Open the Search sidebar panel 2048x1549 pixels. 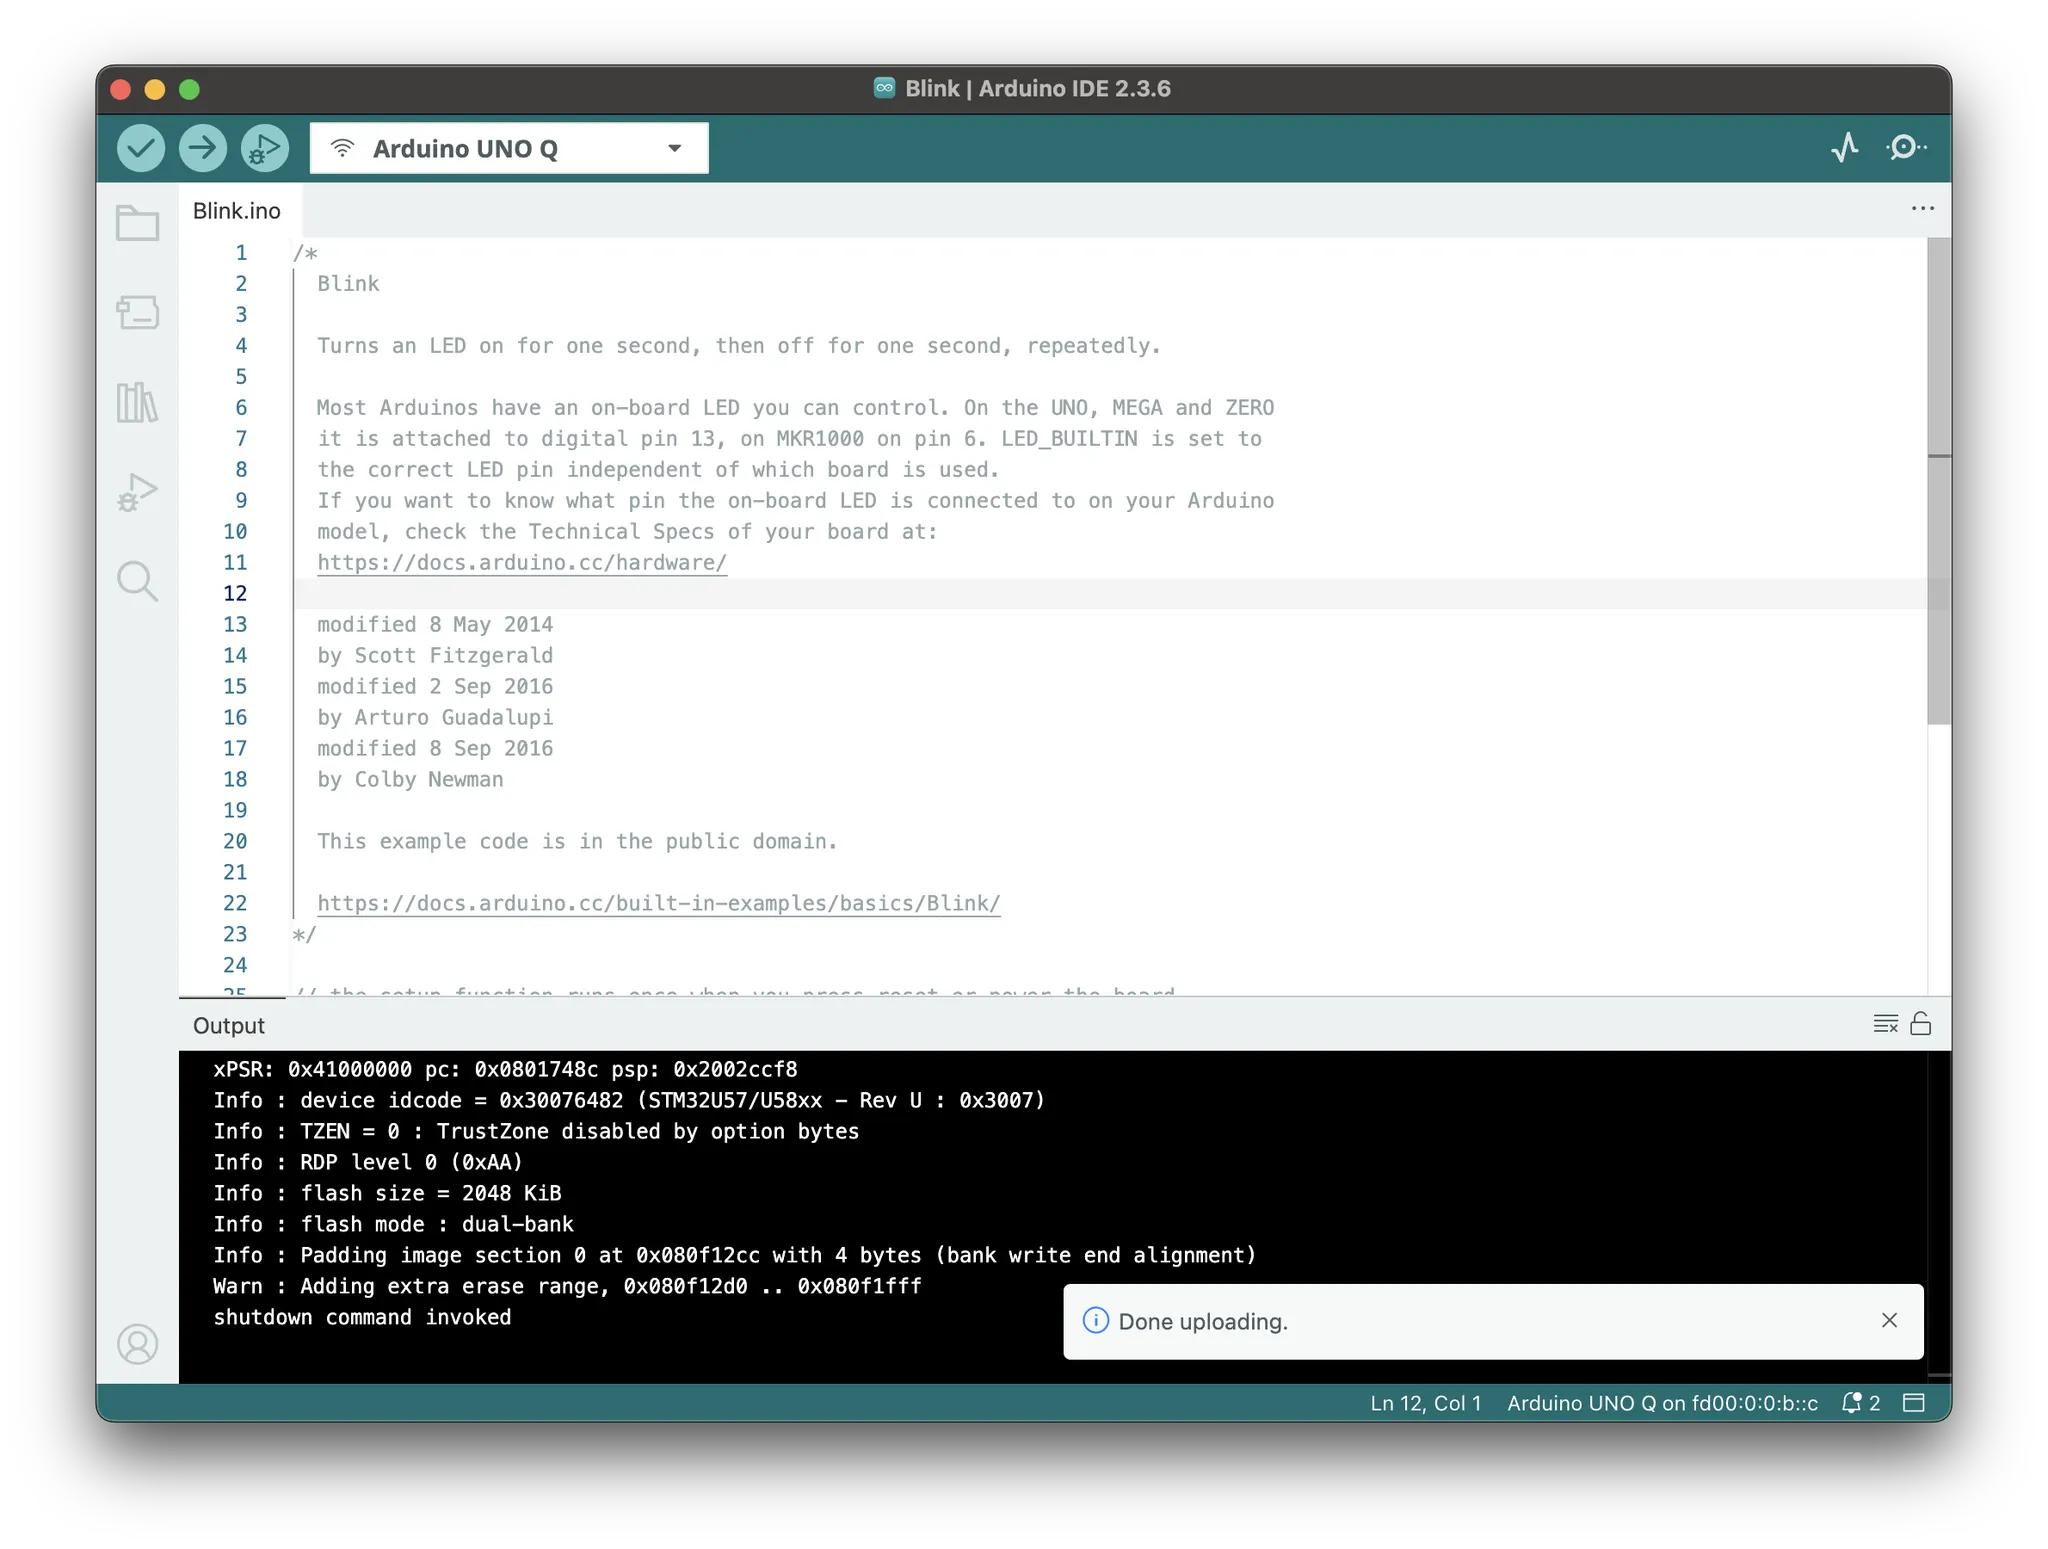point(137,581)
